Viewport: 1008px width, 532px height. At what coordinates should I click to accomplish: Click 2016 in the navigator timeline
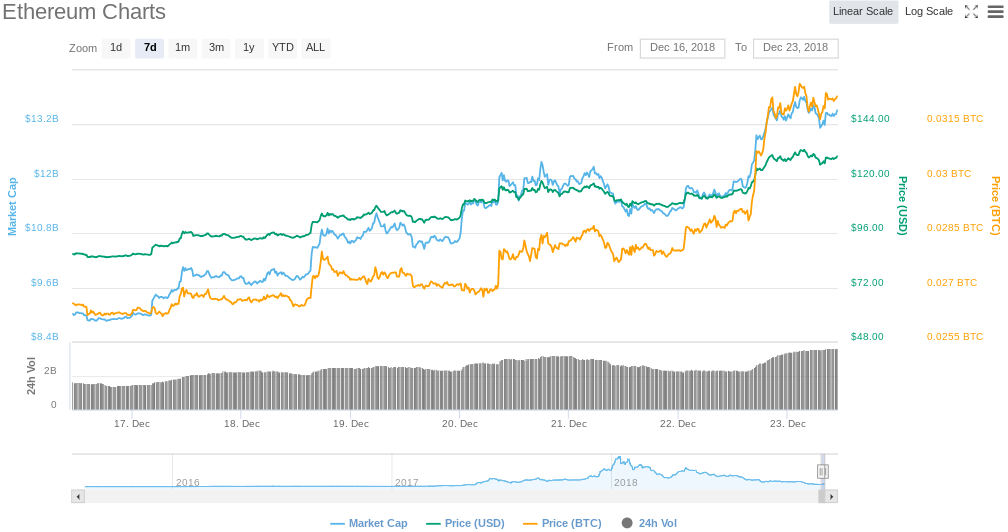pos(188,483)
